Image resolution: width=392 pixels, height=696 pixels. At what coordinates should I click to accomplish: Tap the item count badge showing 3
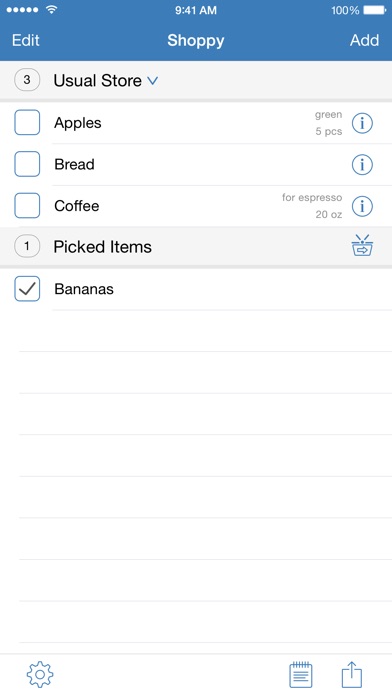[27, 80]
